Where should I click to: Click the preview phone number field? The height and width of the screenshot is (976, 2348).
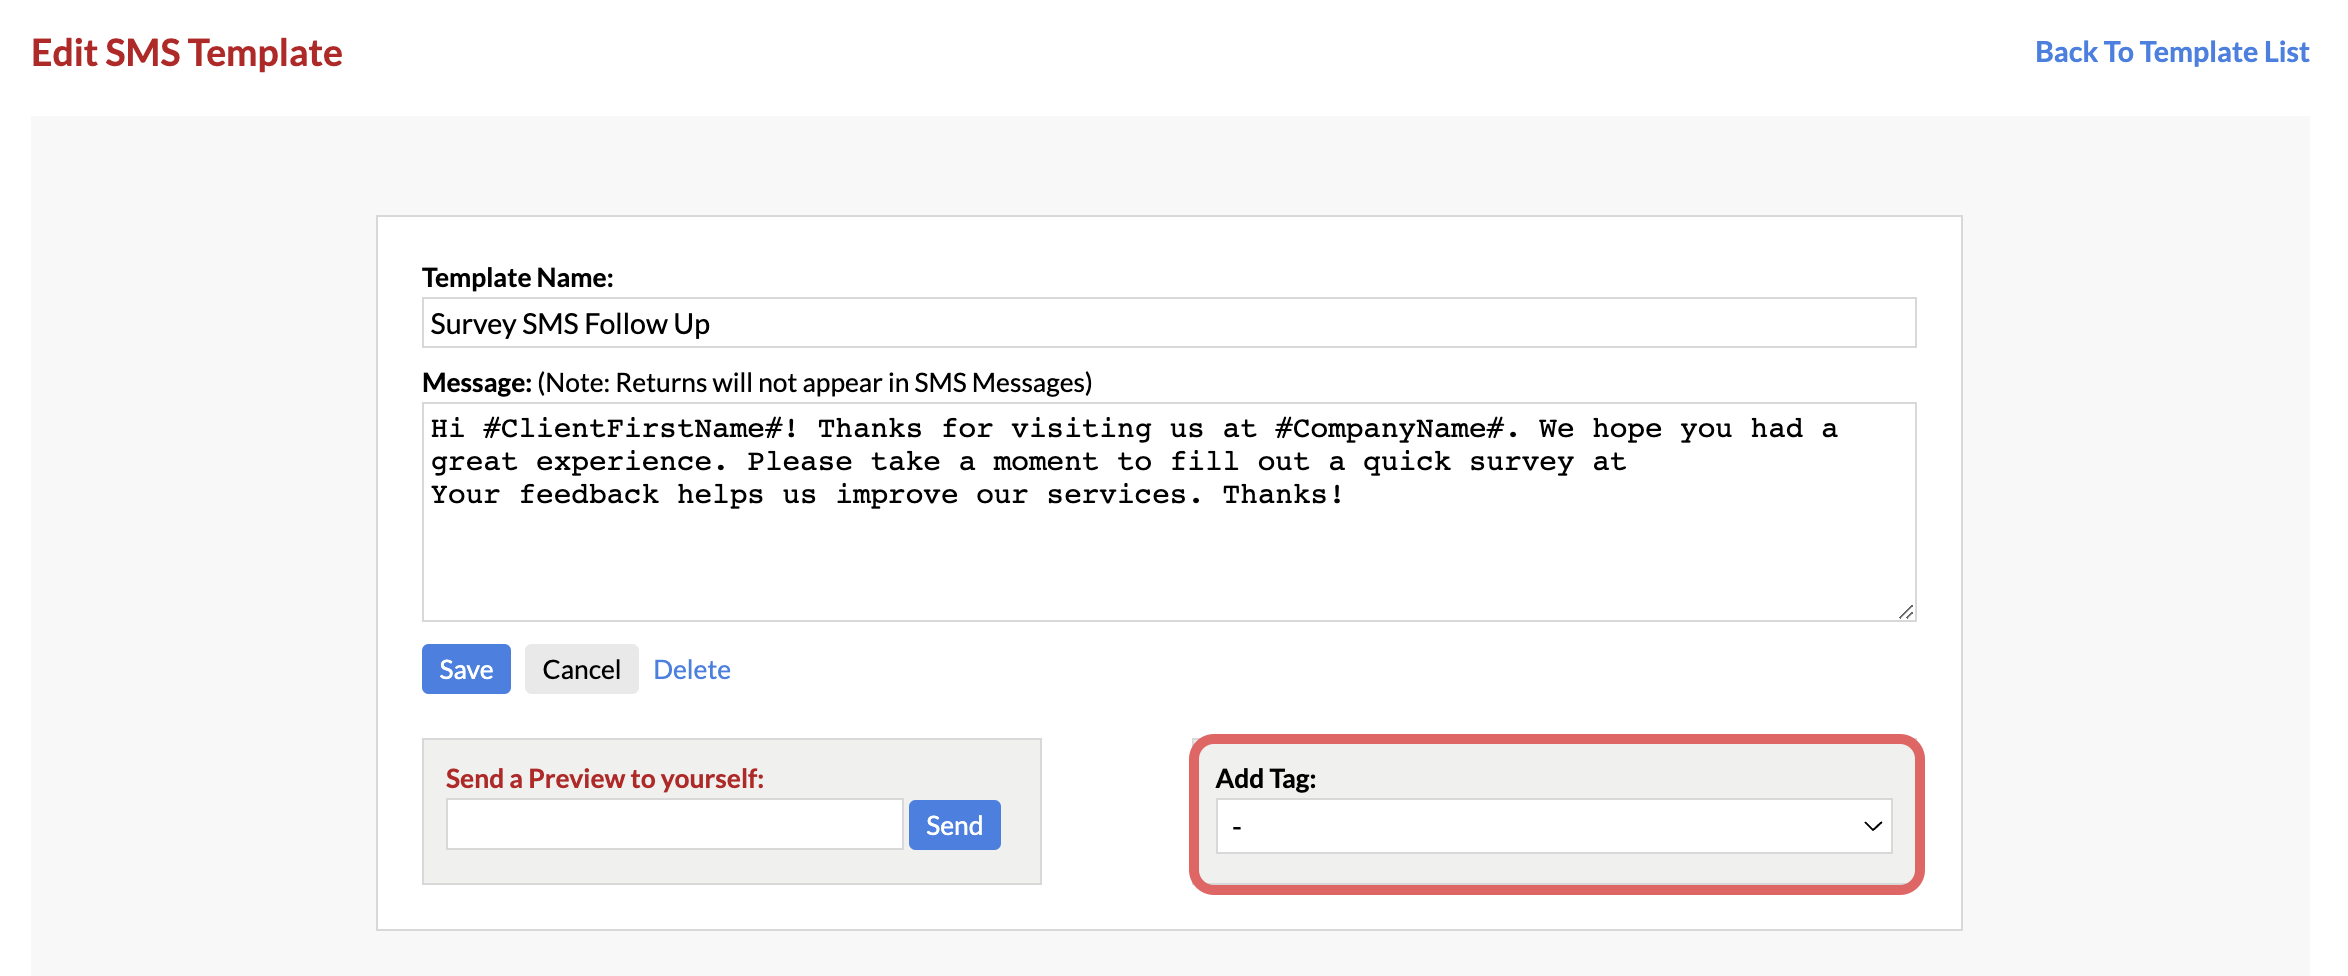pyautogui.click(x=675, y=825)
